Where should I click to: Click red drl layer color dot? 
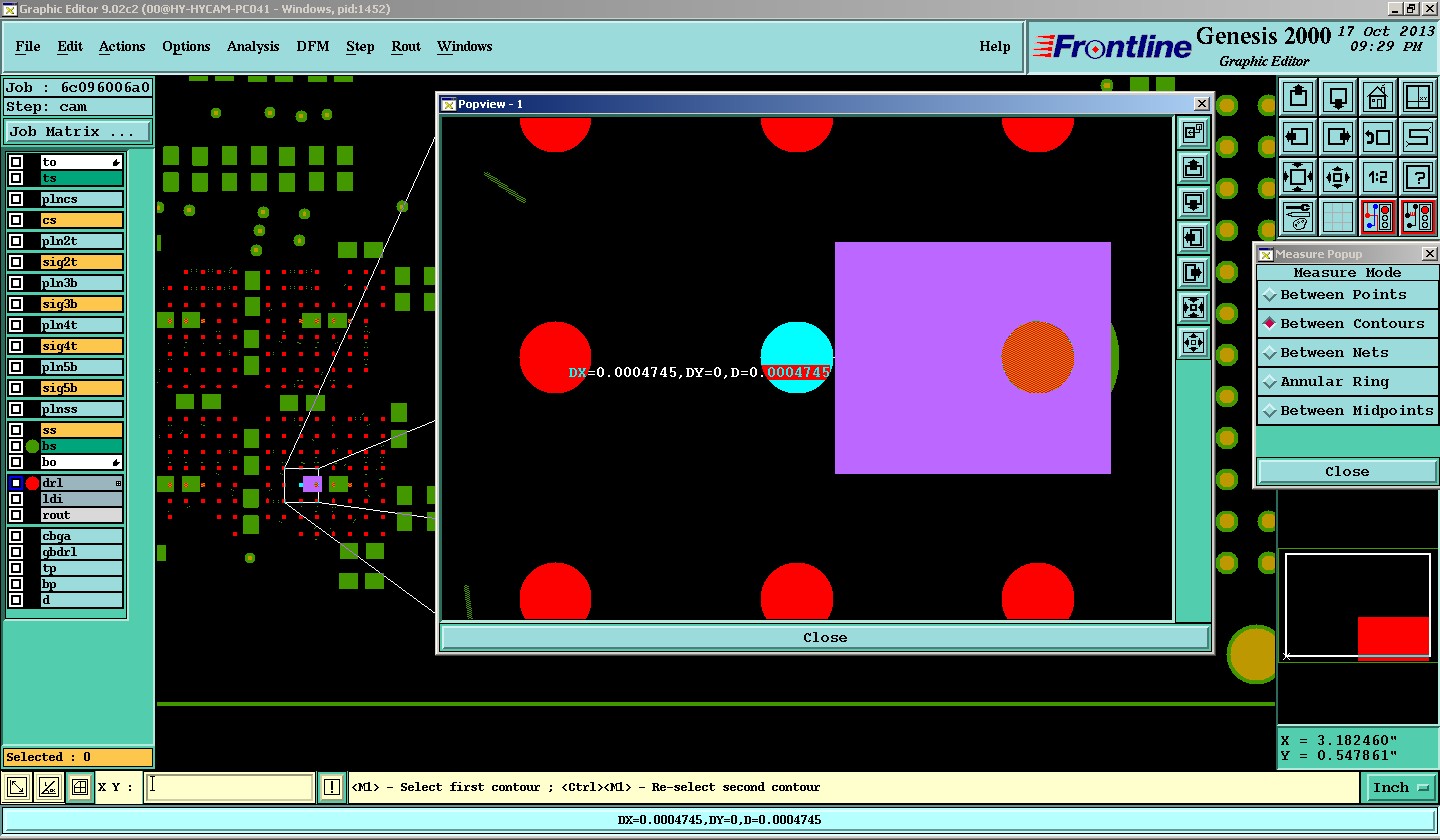point(32,483)
